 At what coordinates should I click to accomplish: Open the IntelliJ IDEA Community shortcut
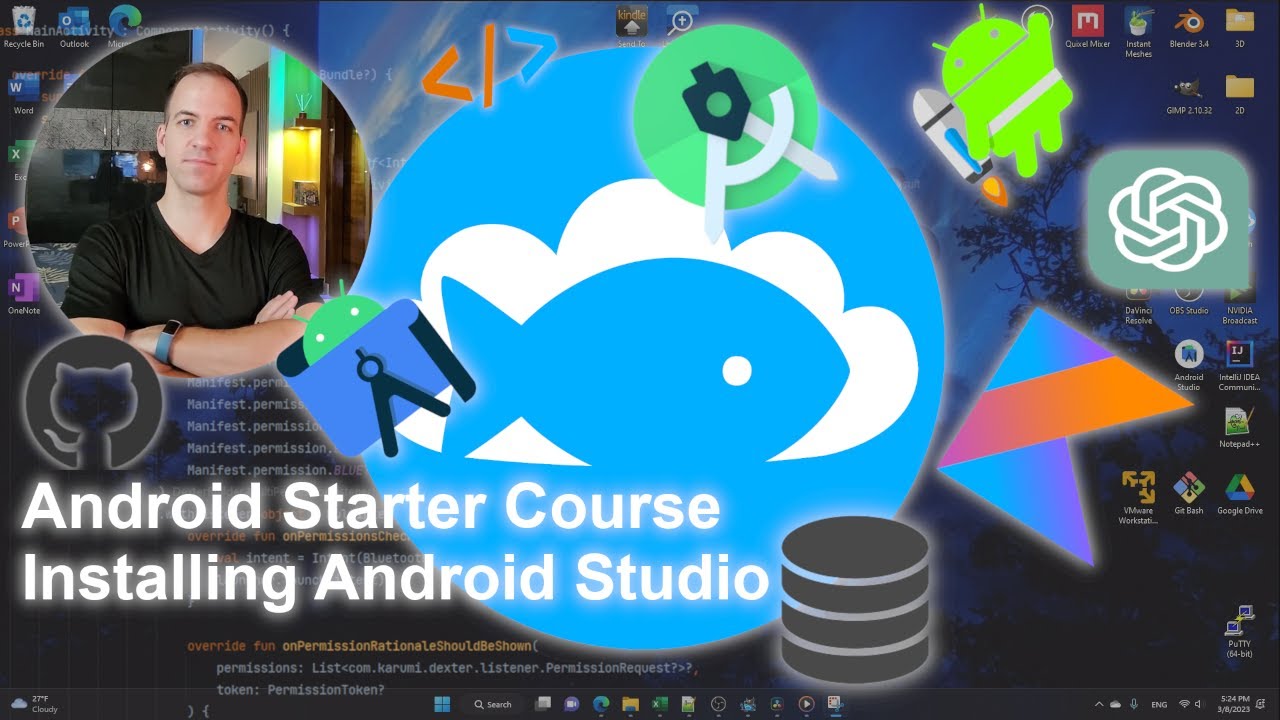[1240, 365]
